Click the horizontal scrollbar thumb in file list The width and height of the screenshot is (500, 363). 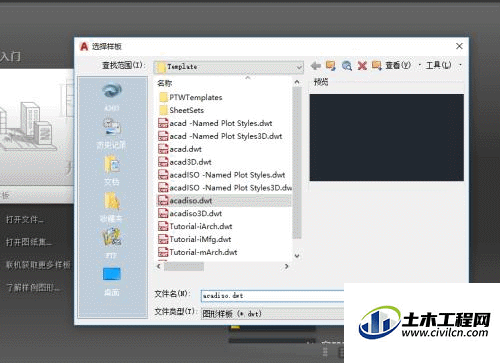184,266
